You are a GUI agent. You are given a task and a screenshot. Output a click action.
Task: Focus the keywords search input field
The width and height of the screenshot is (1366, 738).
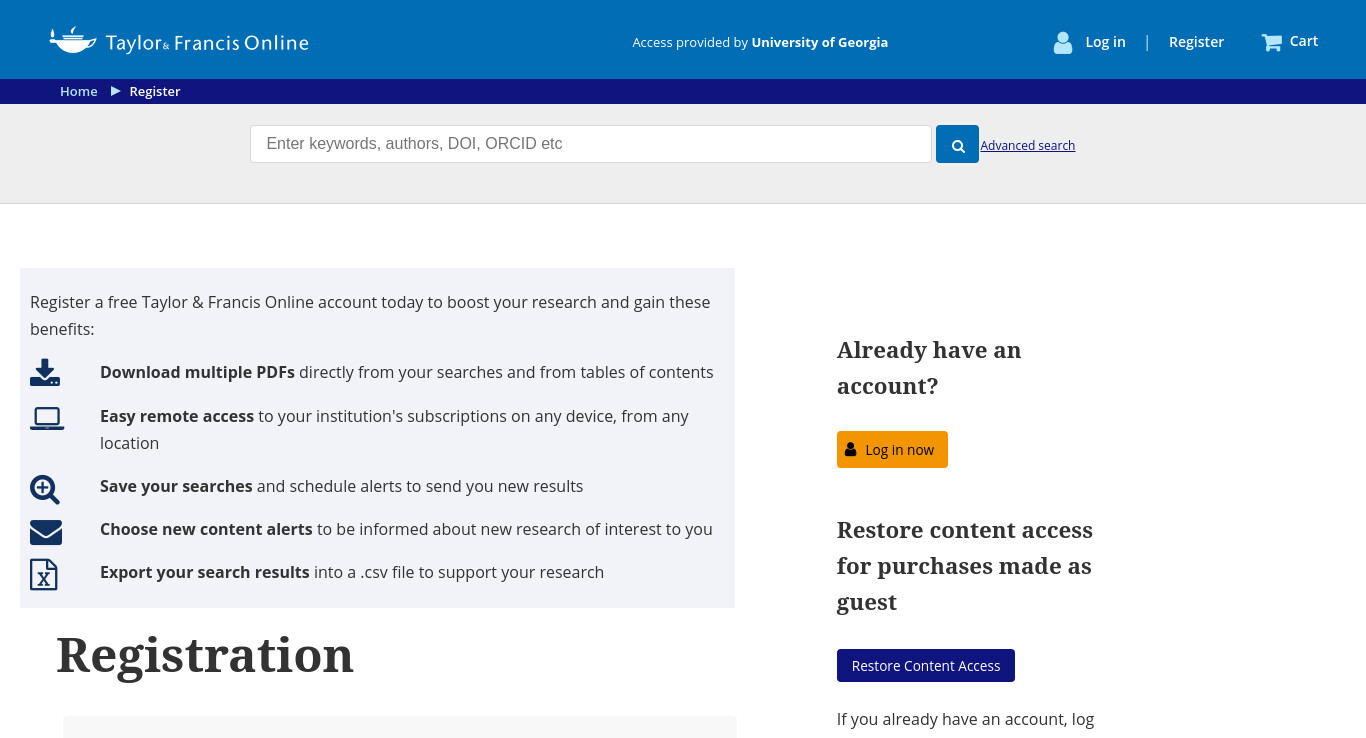[591, 144]
